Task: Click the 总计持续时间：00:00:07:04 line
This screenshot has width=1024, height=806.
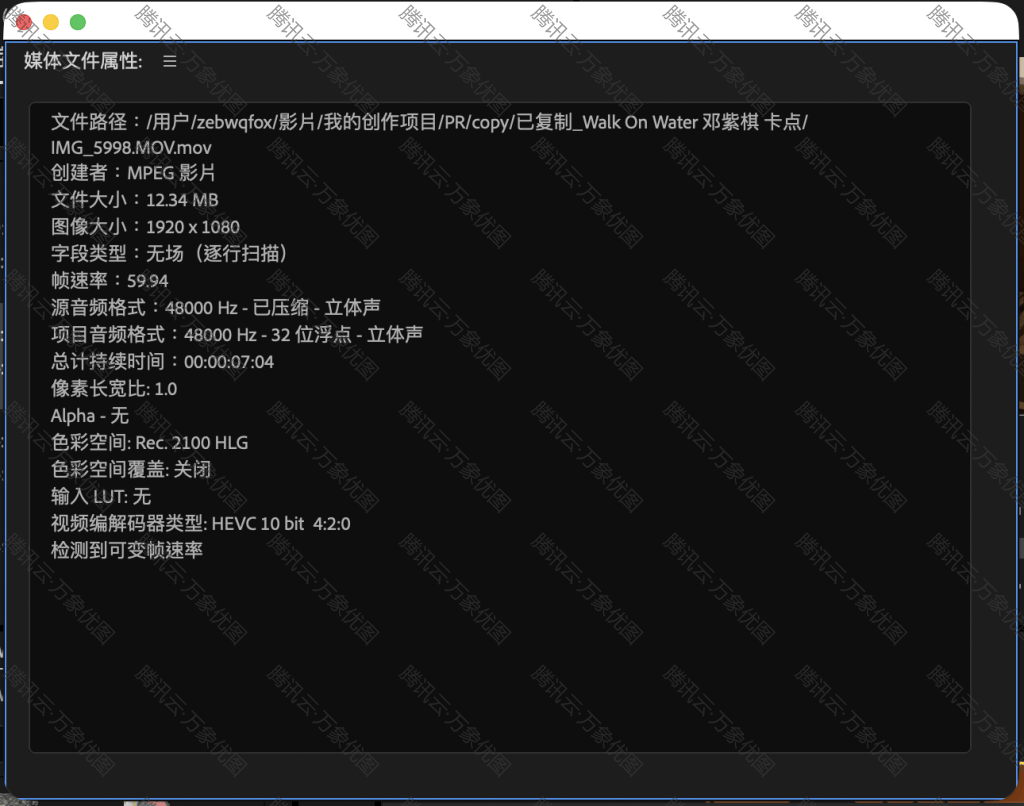Action: tap(163, 362)
